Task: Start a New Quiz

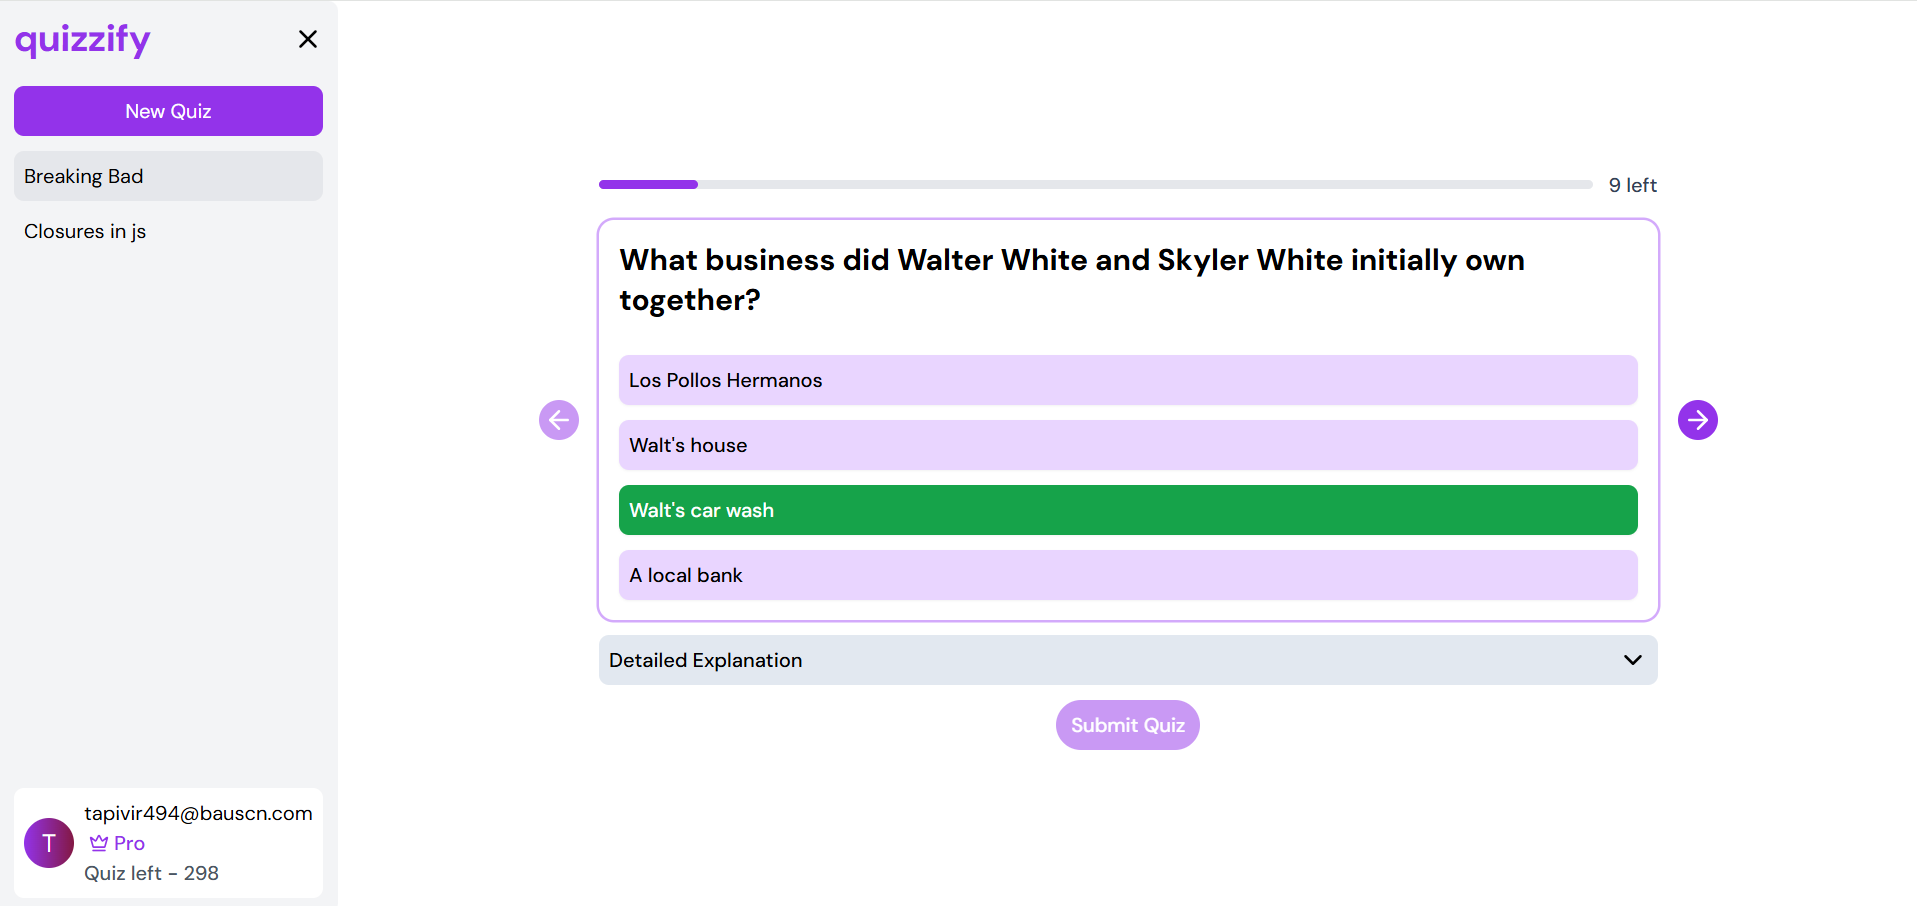Action: 168,111
